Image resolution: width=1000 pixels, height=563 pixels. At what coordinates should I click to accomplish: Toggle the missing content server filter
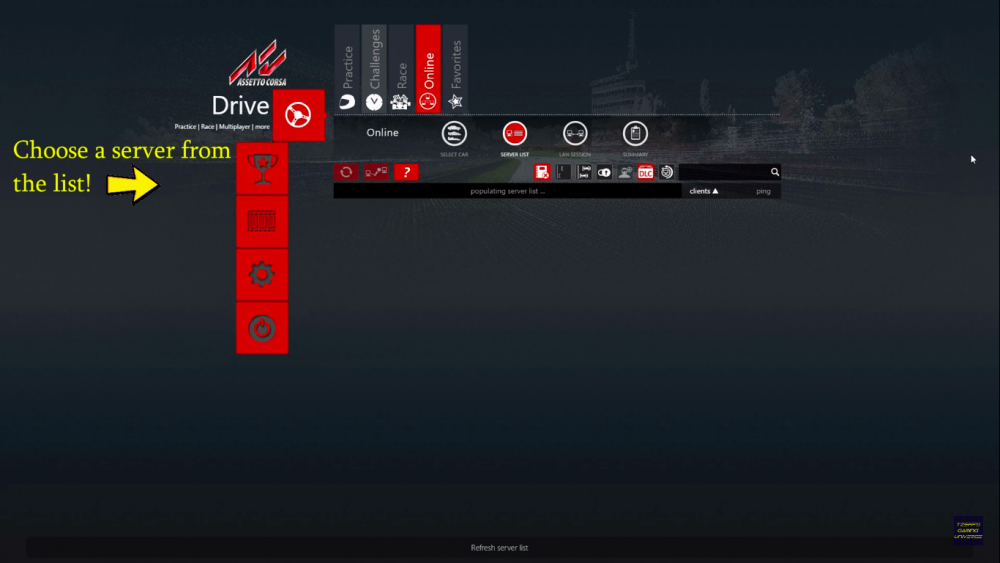coord(542,172)
